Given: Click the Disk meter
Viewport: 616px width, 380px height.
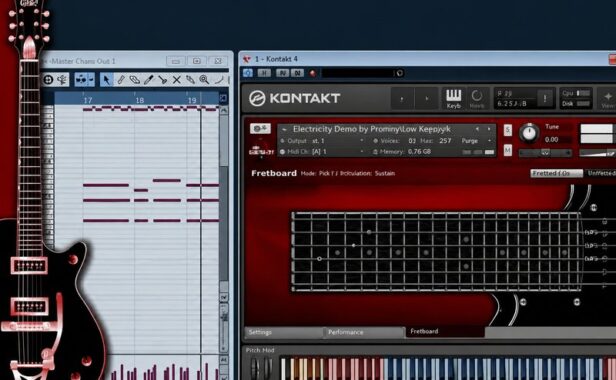Looking at the screenshot, I should pyautogui.click(x=576, y=104).
